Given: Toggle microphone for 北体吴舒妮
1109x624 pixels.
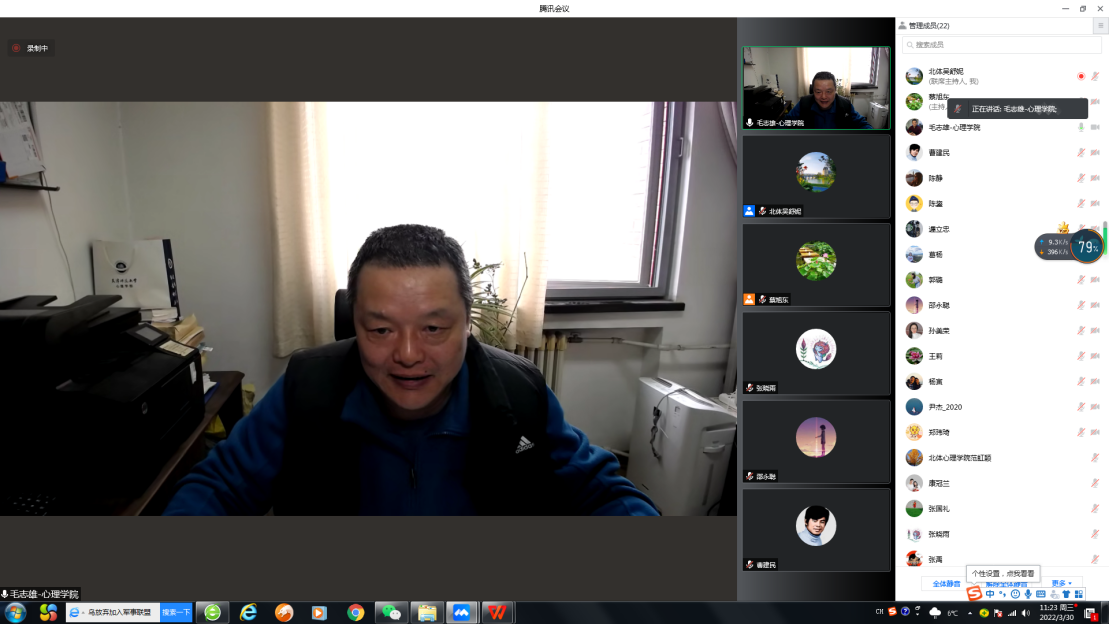Looking at the screenshot, I should pos(1095,76).
